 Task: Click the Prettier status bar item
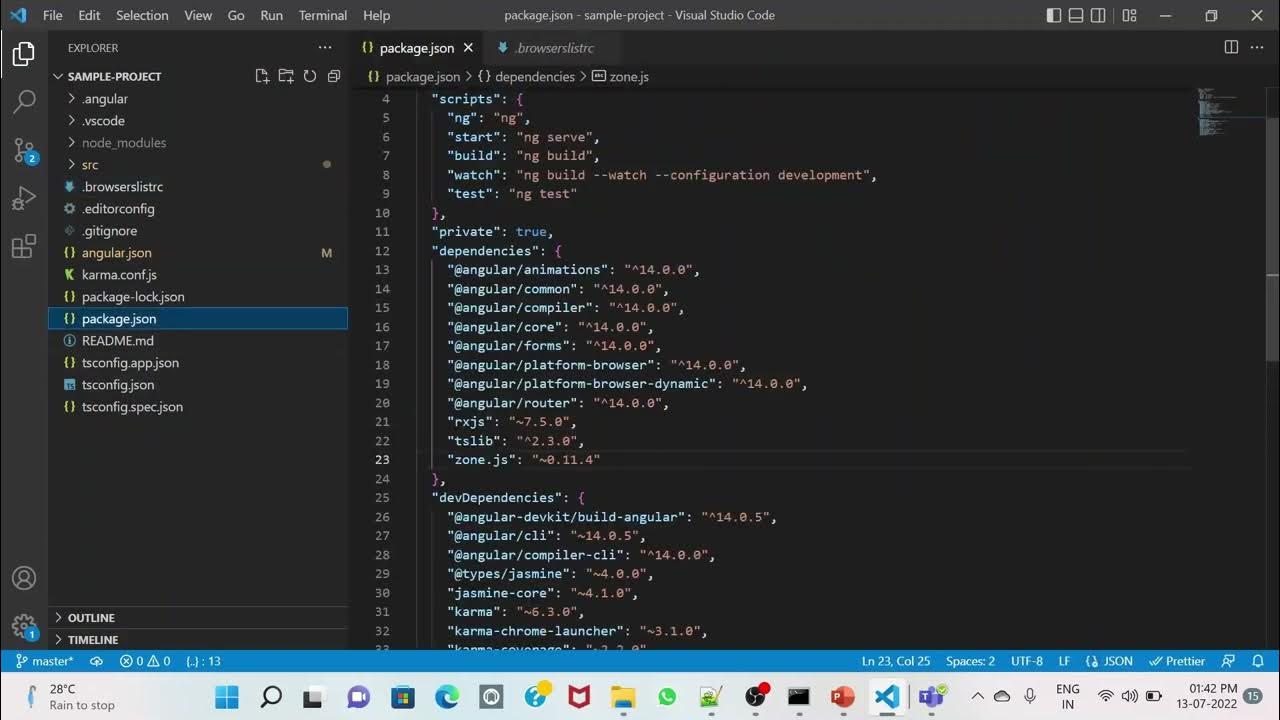1178,661
